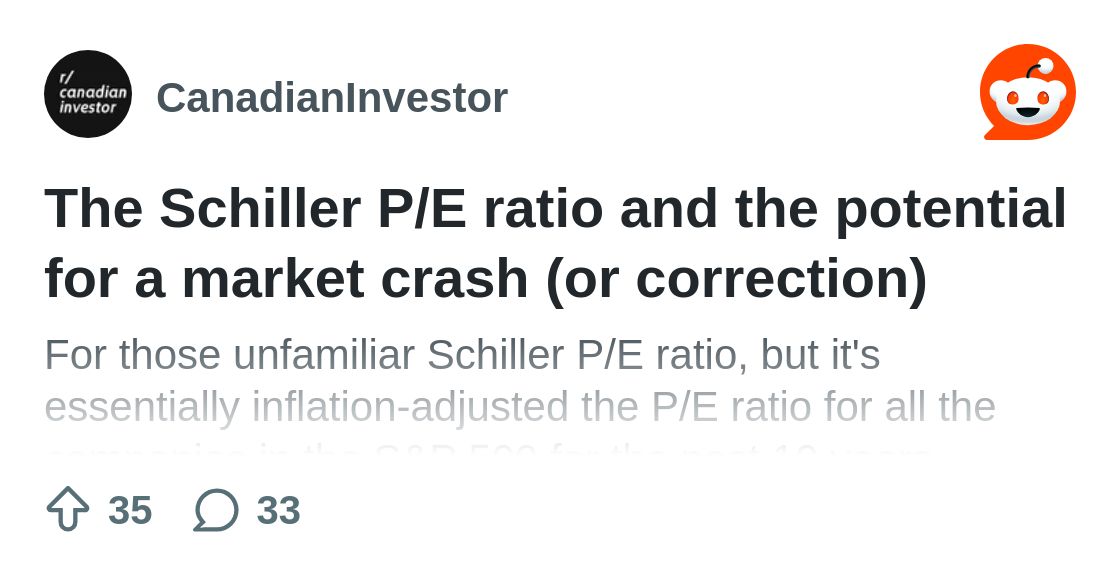Click "but it's" in the preview text
The height and width of the screenshot is (584, 1120).
[820, 355]
